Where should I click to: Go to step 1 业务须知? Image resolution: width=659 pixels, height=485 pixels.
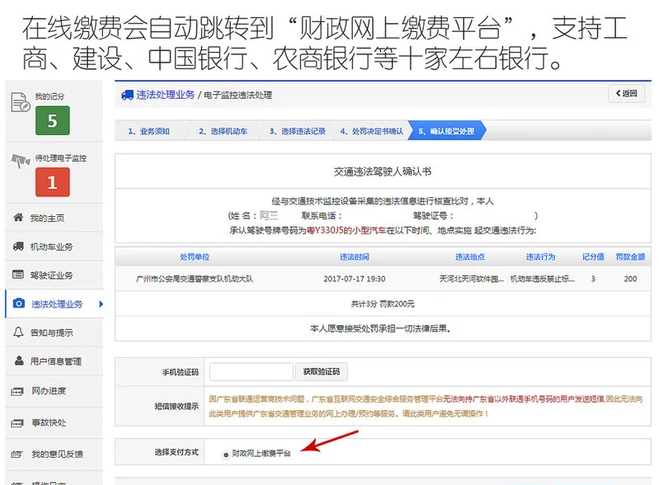tap(149, 131)
